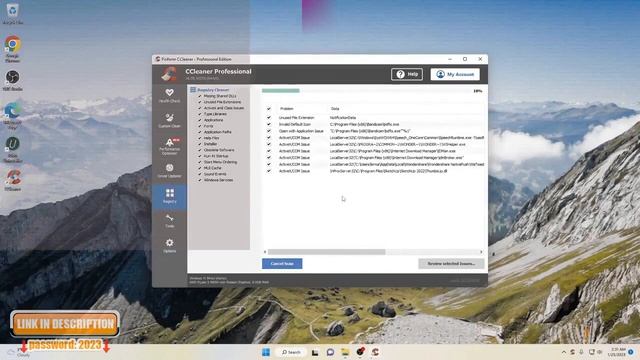
Task: Toggle the select-all checkbox in results header
Action: point(269,109)
